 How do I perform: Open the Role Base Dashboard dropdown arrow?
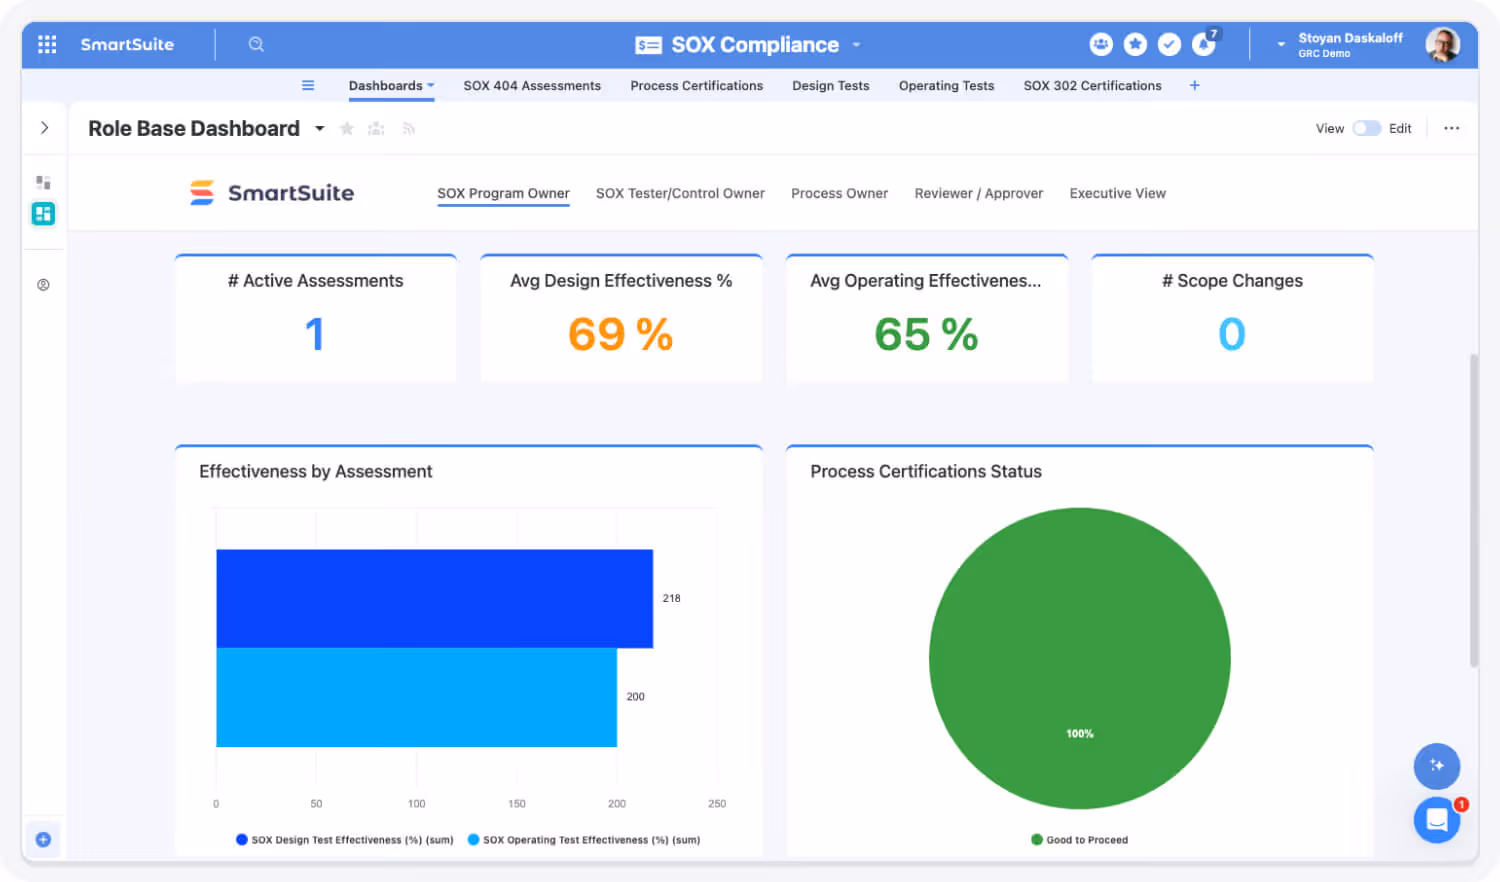[x=320, y=128]
